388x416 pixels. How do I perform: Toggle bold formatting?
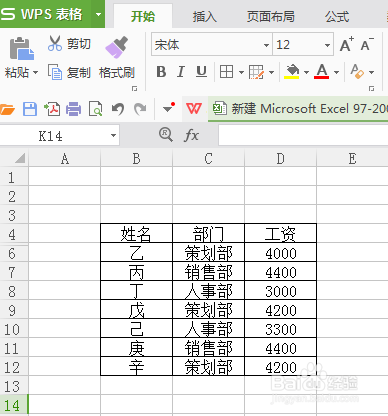point(161,72)
